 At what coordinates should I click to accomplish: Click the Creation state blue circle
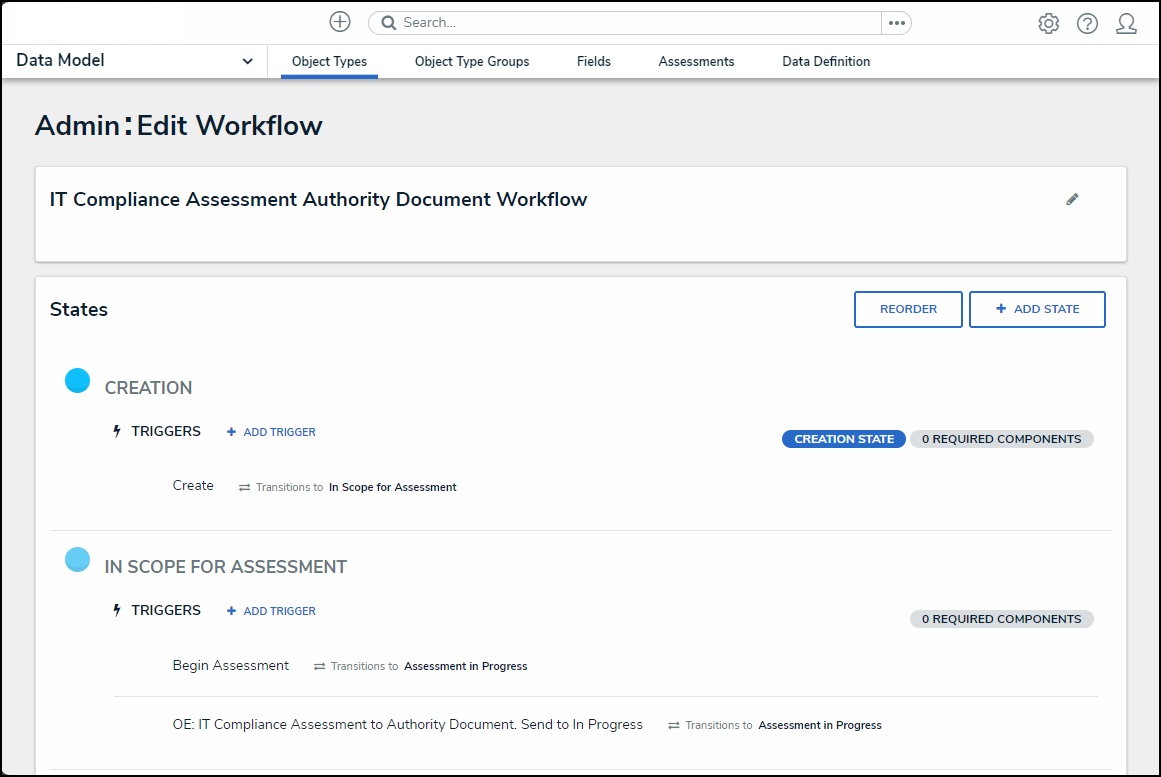[77, 381]
